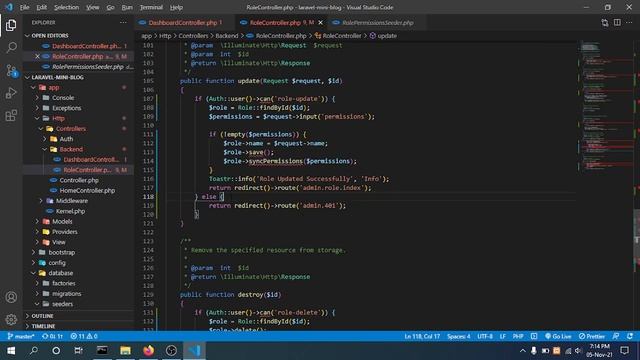
Task: Split the editor right
Action: 617,23
